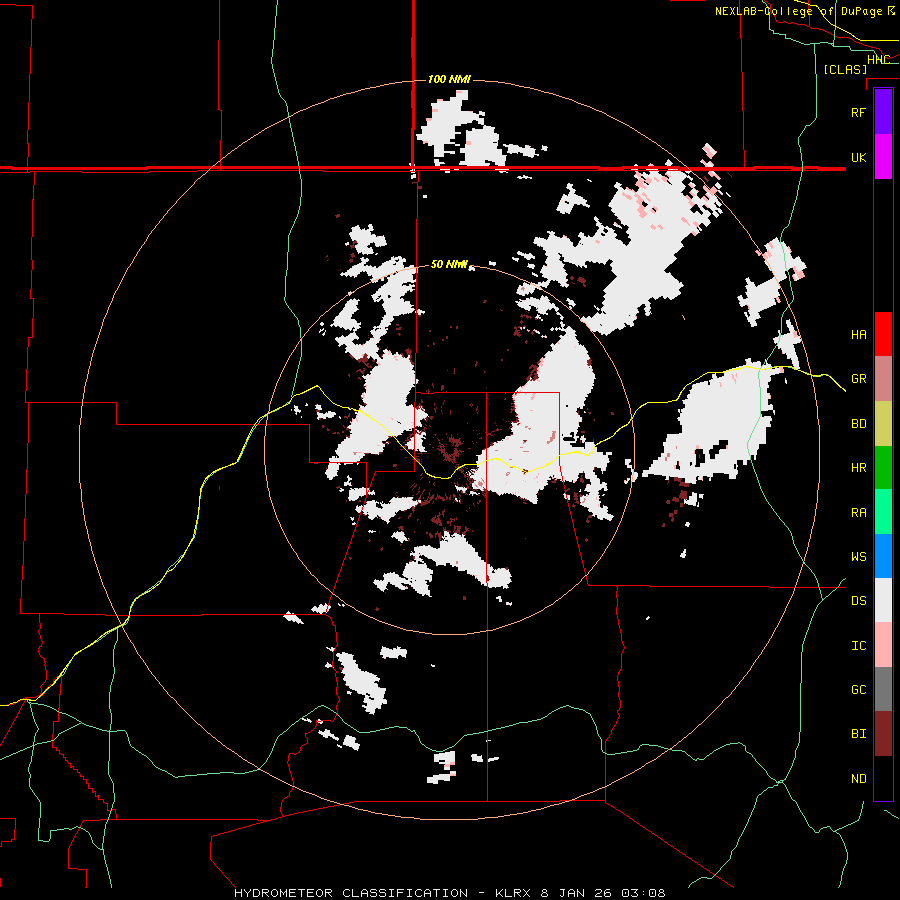Click the RA legend label
The image size is (900, 900).
coord(858,513)
